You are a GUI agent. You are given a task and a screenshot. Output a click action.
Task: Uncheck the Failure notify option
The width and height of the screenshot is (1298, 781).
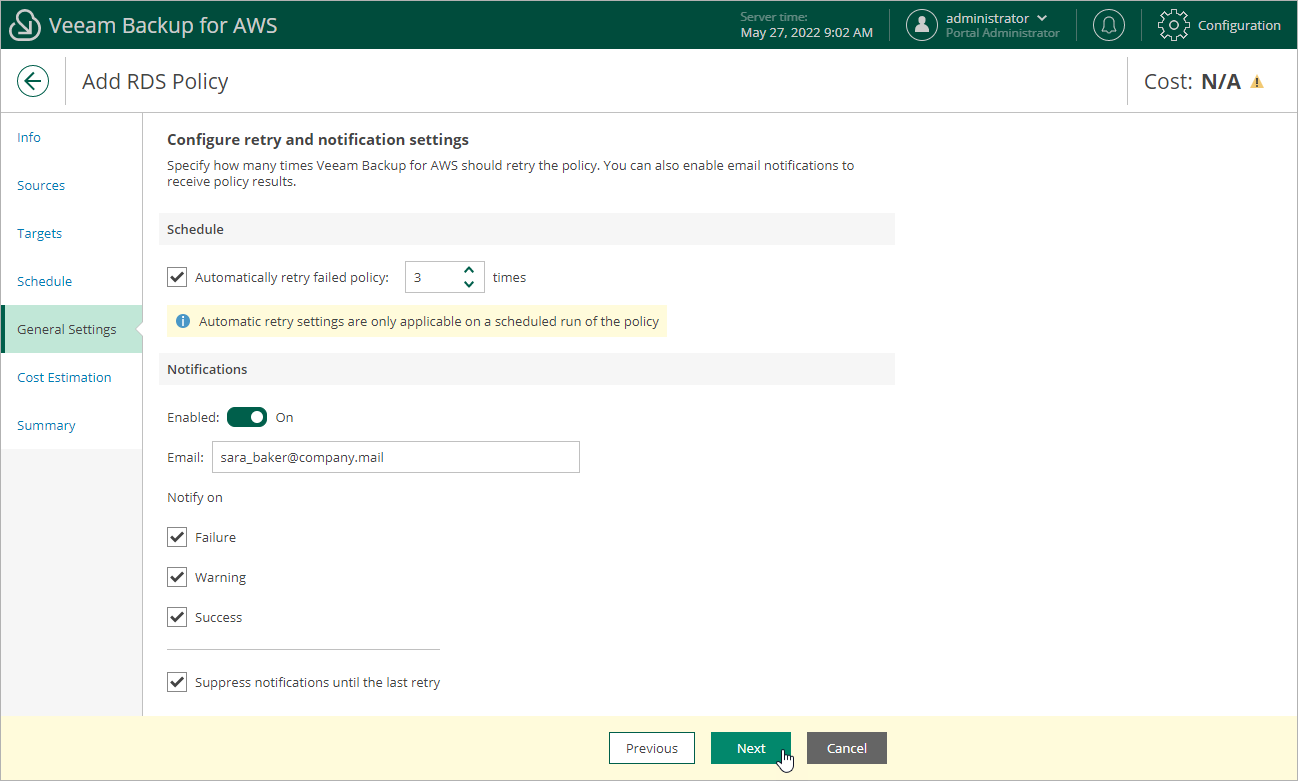pos(177,537)
